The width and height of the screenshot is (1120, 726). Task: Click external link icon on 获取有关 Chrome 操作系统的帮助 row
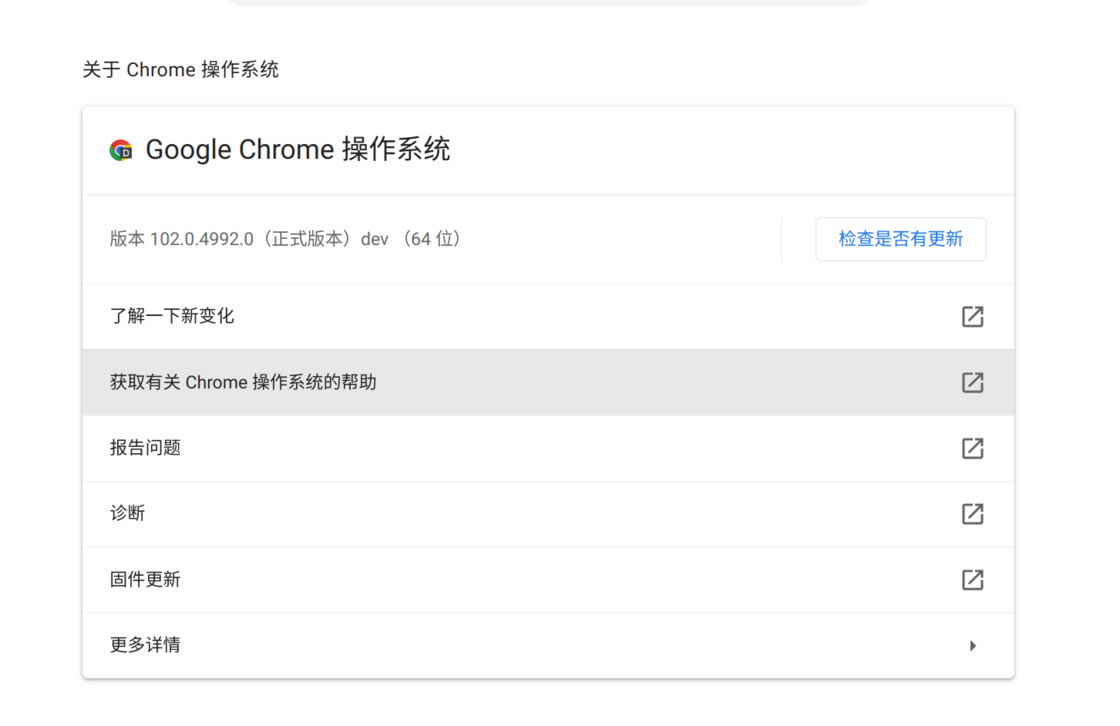[972, 382]
